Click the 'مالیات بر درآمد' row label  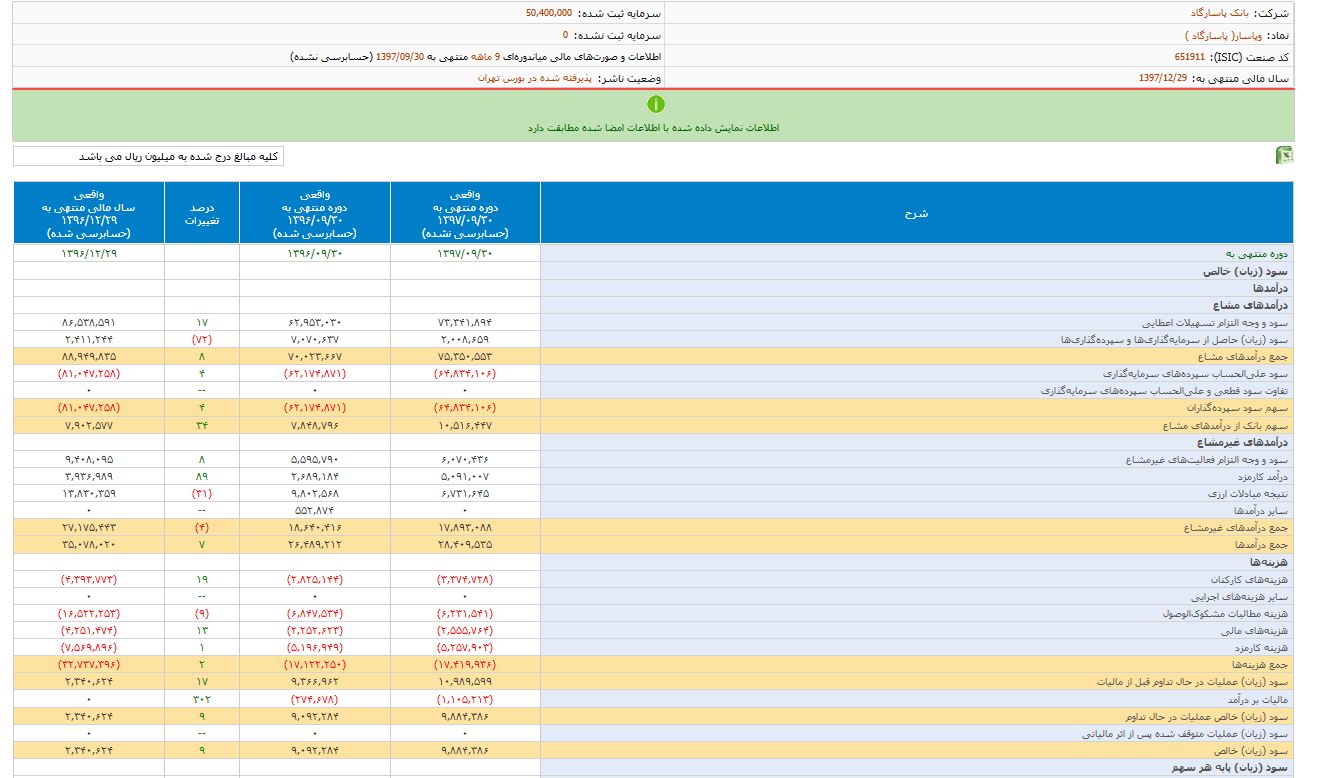pyautogui.click(x=1257, y=700)
